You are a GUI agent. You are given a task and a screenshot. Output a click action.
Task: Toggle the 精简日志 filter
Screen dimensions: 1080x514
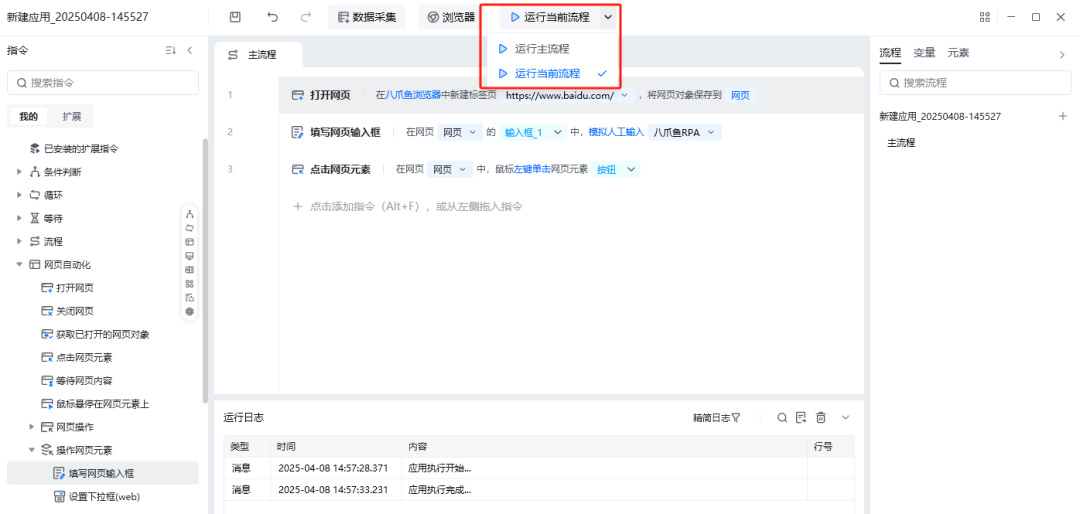coord(717,418)
